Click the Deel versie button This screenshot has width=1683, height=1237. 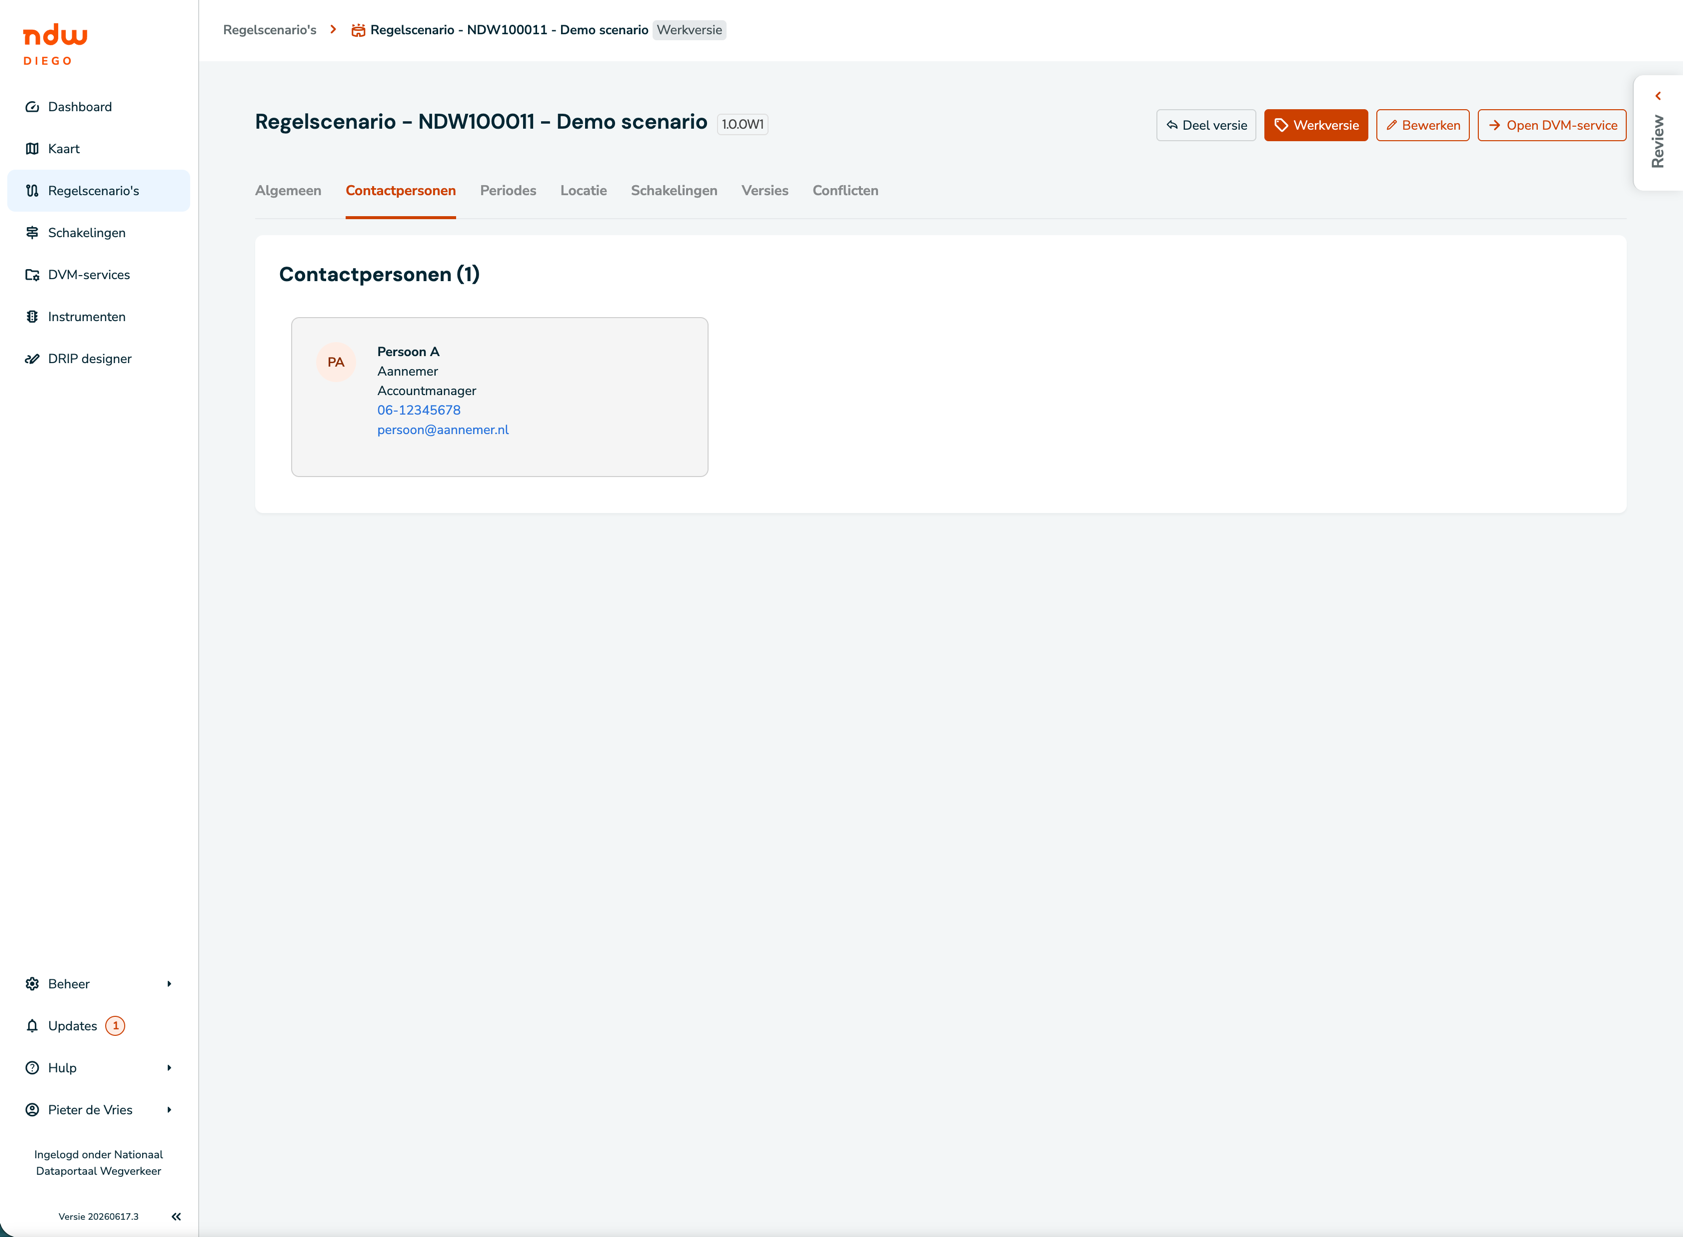pyautogui.click(x=1206, y=125)
